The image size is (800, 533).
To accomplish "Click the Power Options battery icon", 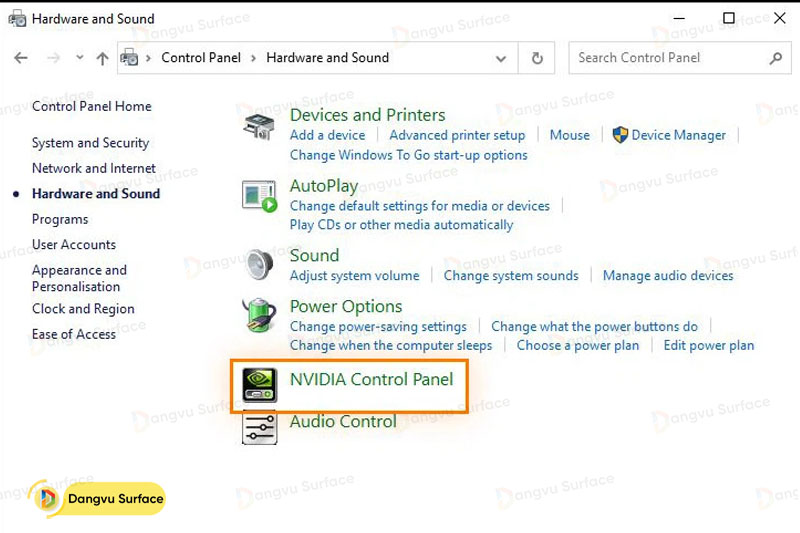I will point(260,315).
